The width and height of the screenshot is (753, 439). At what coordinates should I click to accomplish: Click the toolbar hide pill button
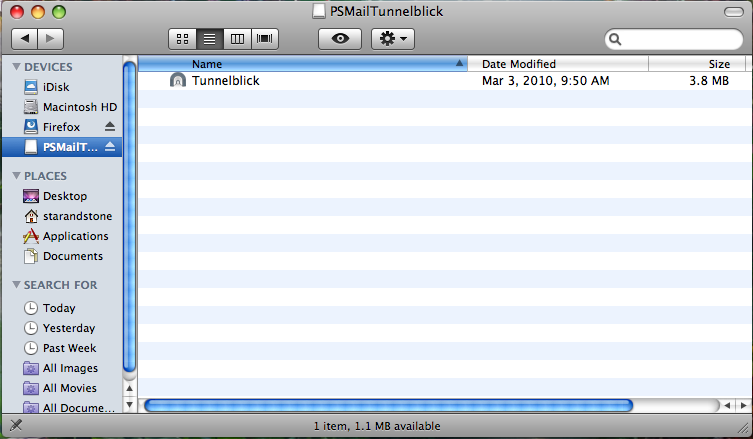734,12
